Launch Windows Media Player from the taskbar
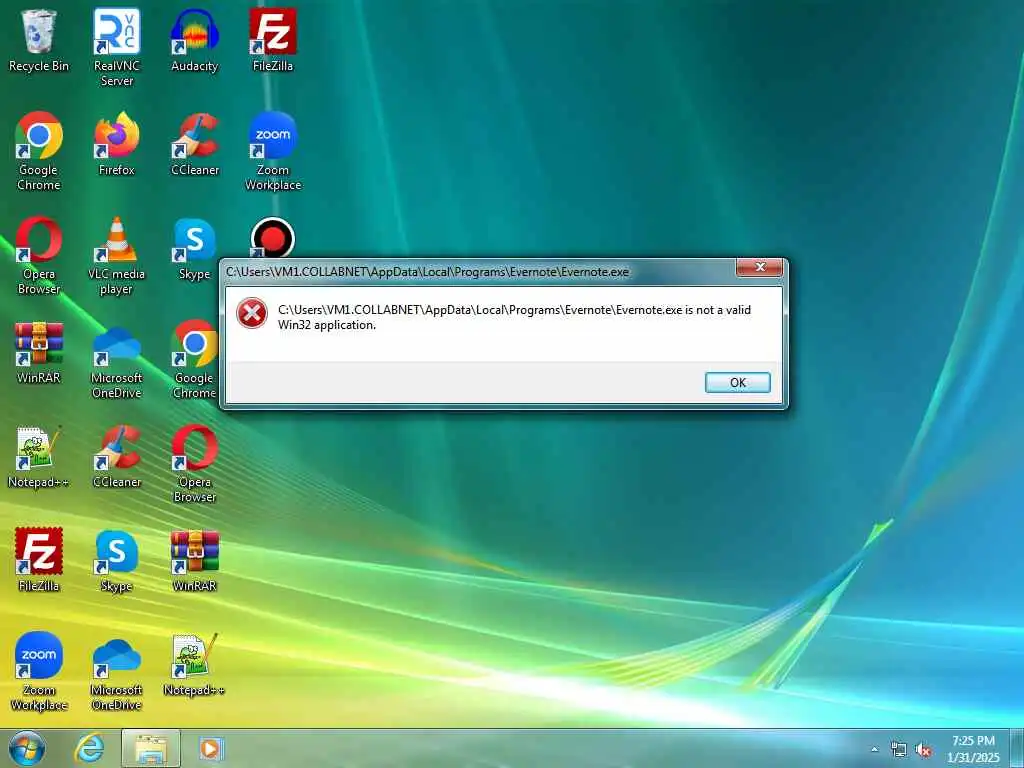The image size is (1024, 768). (210, 749)
